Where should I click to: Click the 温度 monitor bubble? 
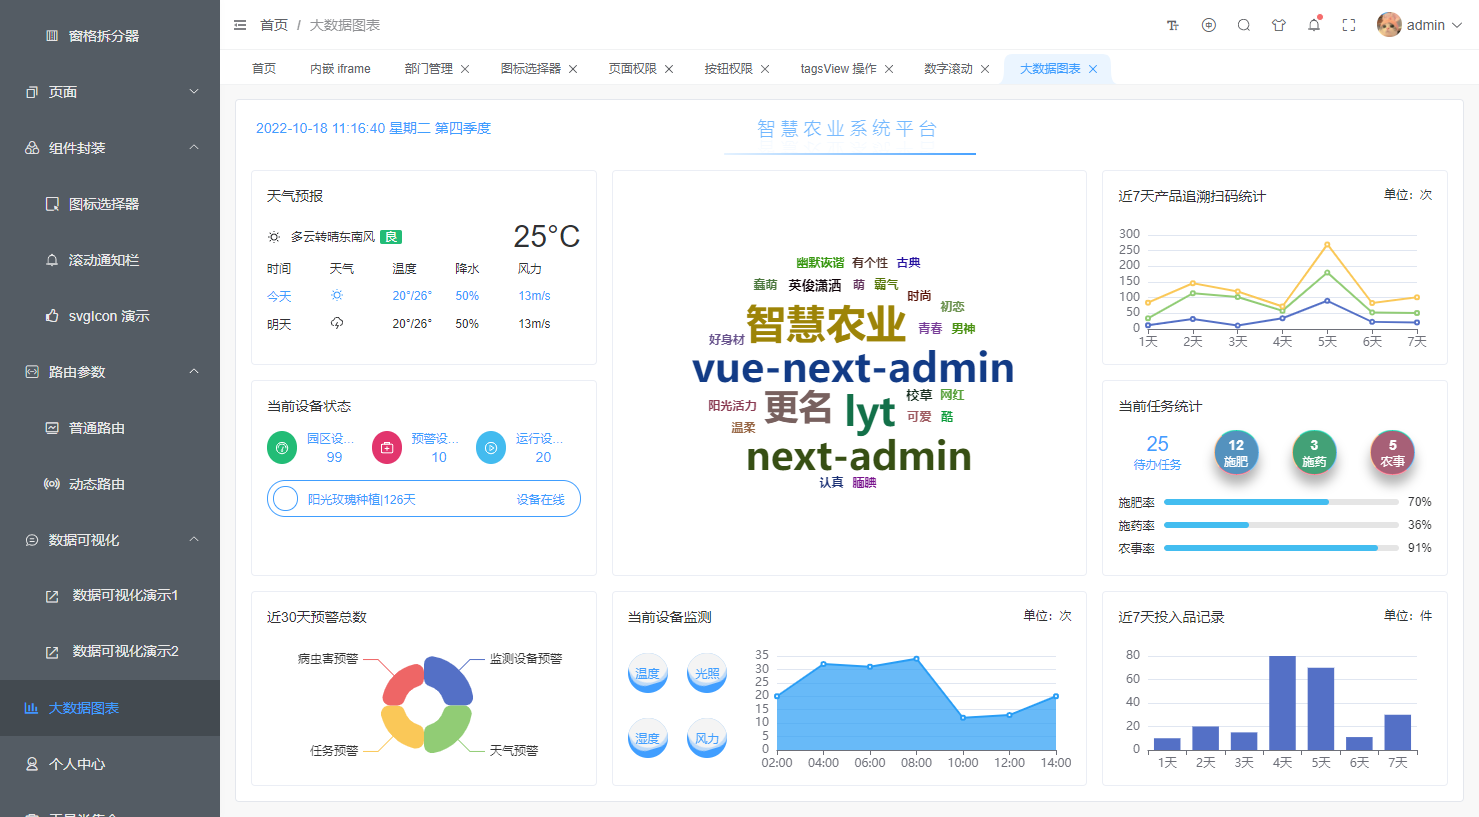point(648,673)
